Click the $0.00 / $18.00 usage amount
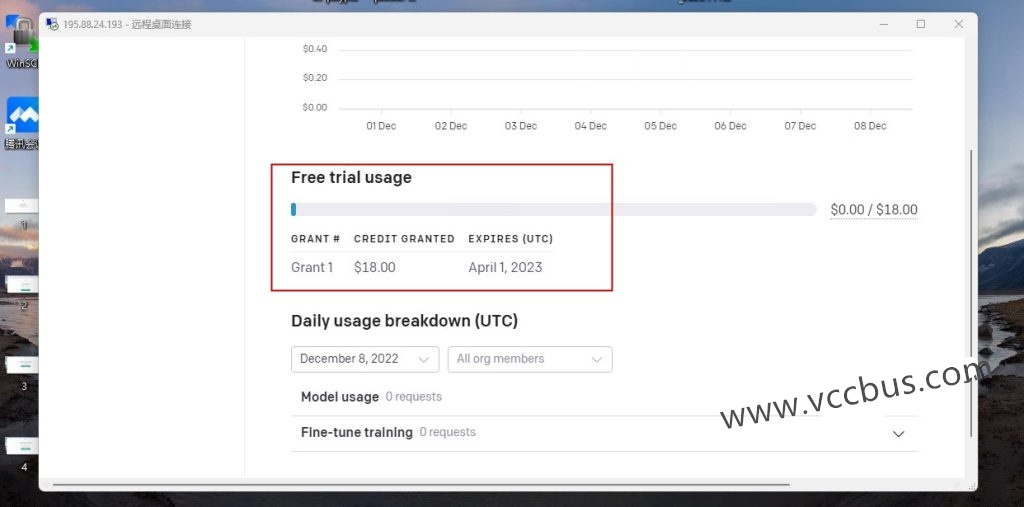Viewport: 1024px width, 507px height. 873,210
